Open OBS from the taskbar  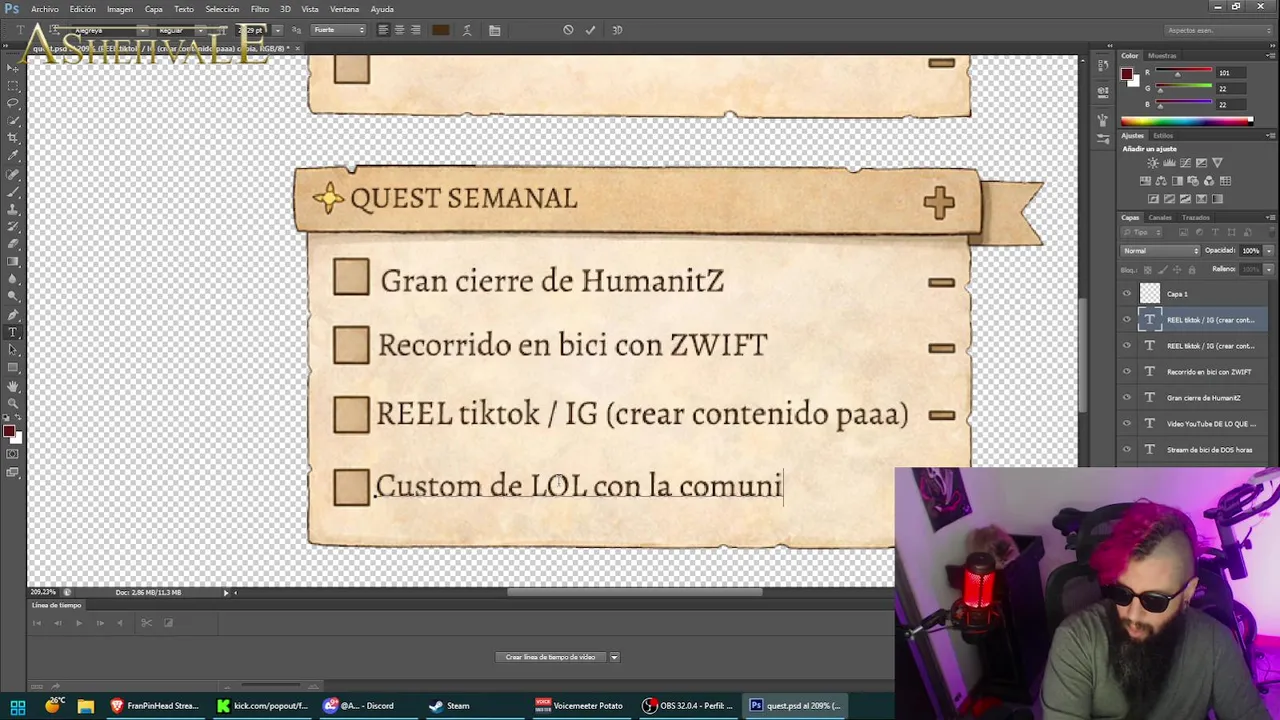(x=689, y=705)
